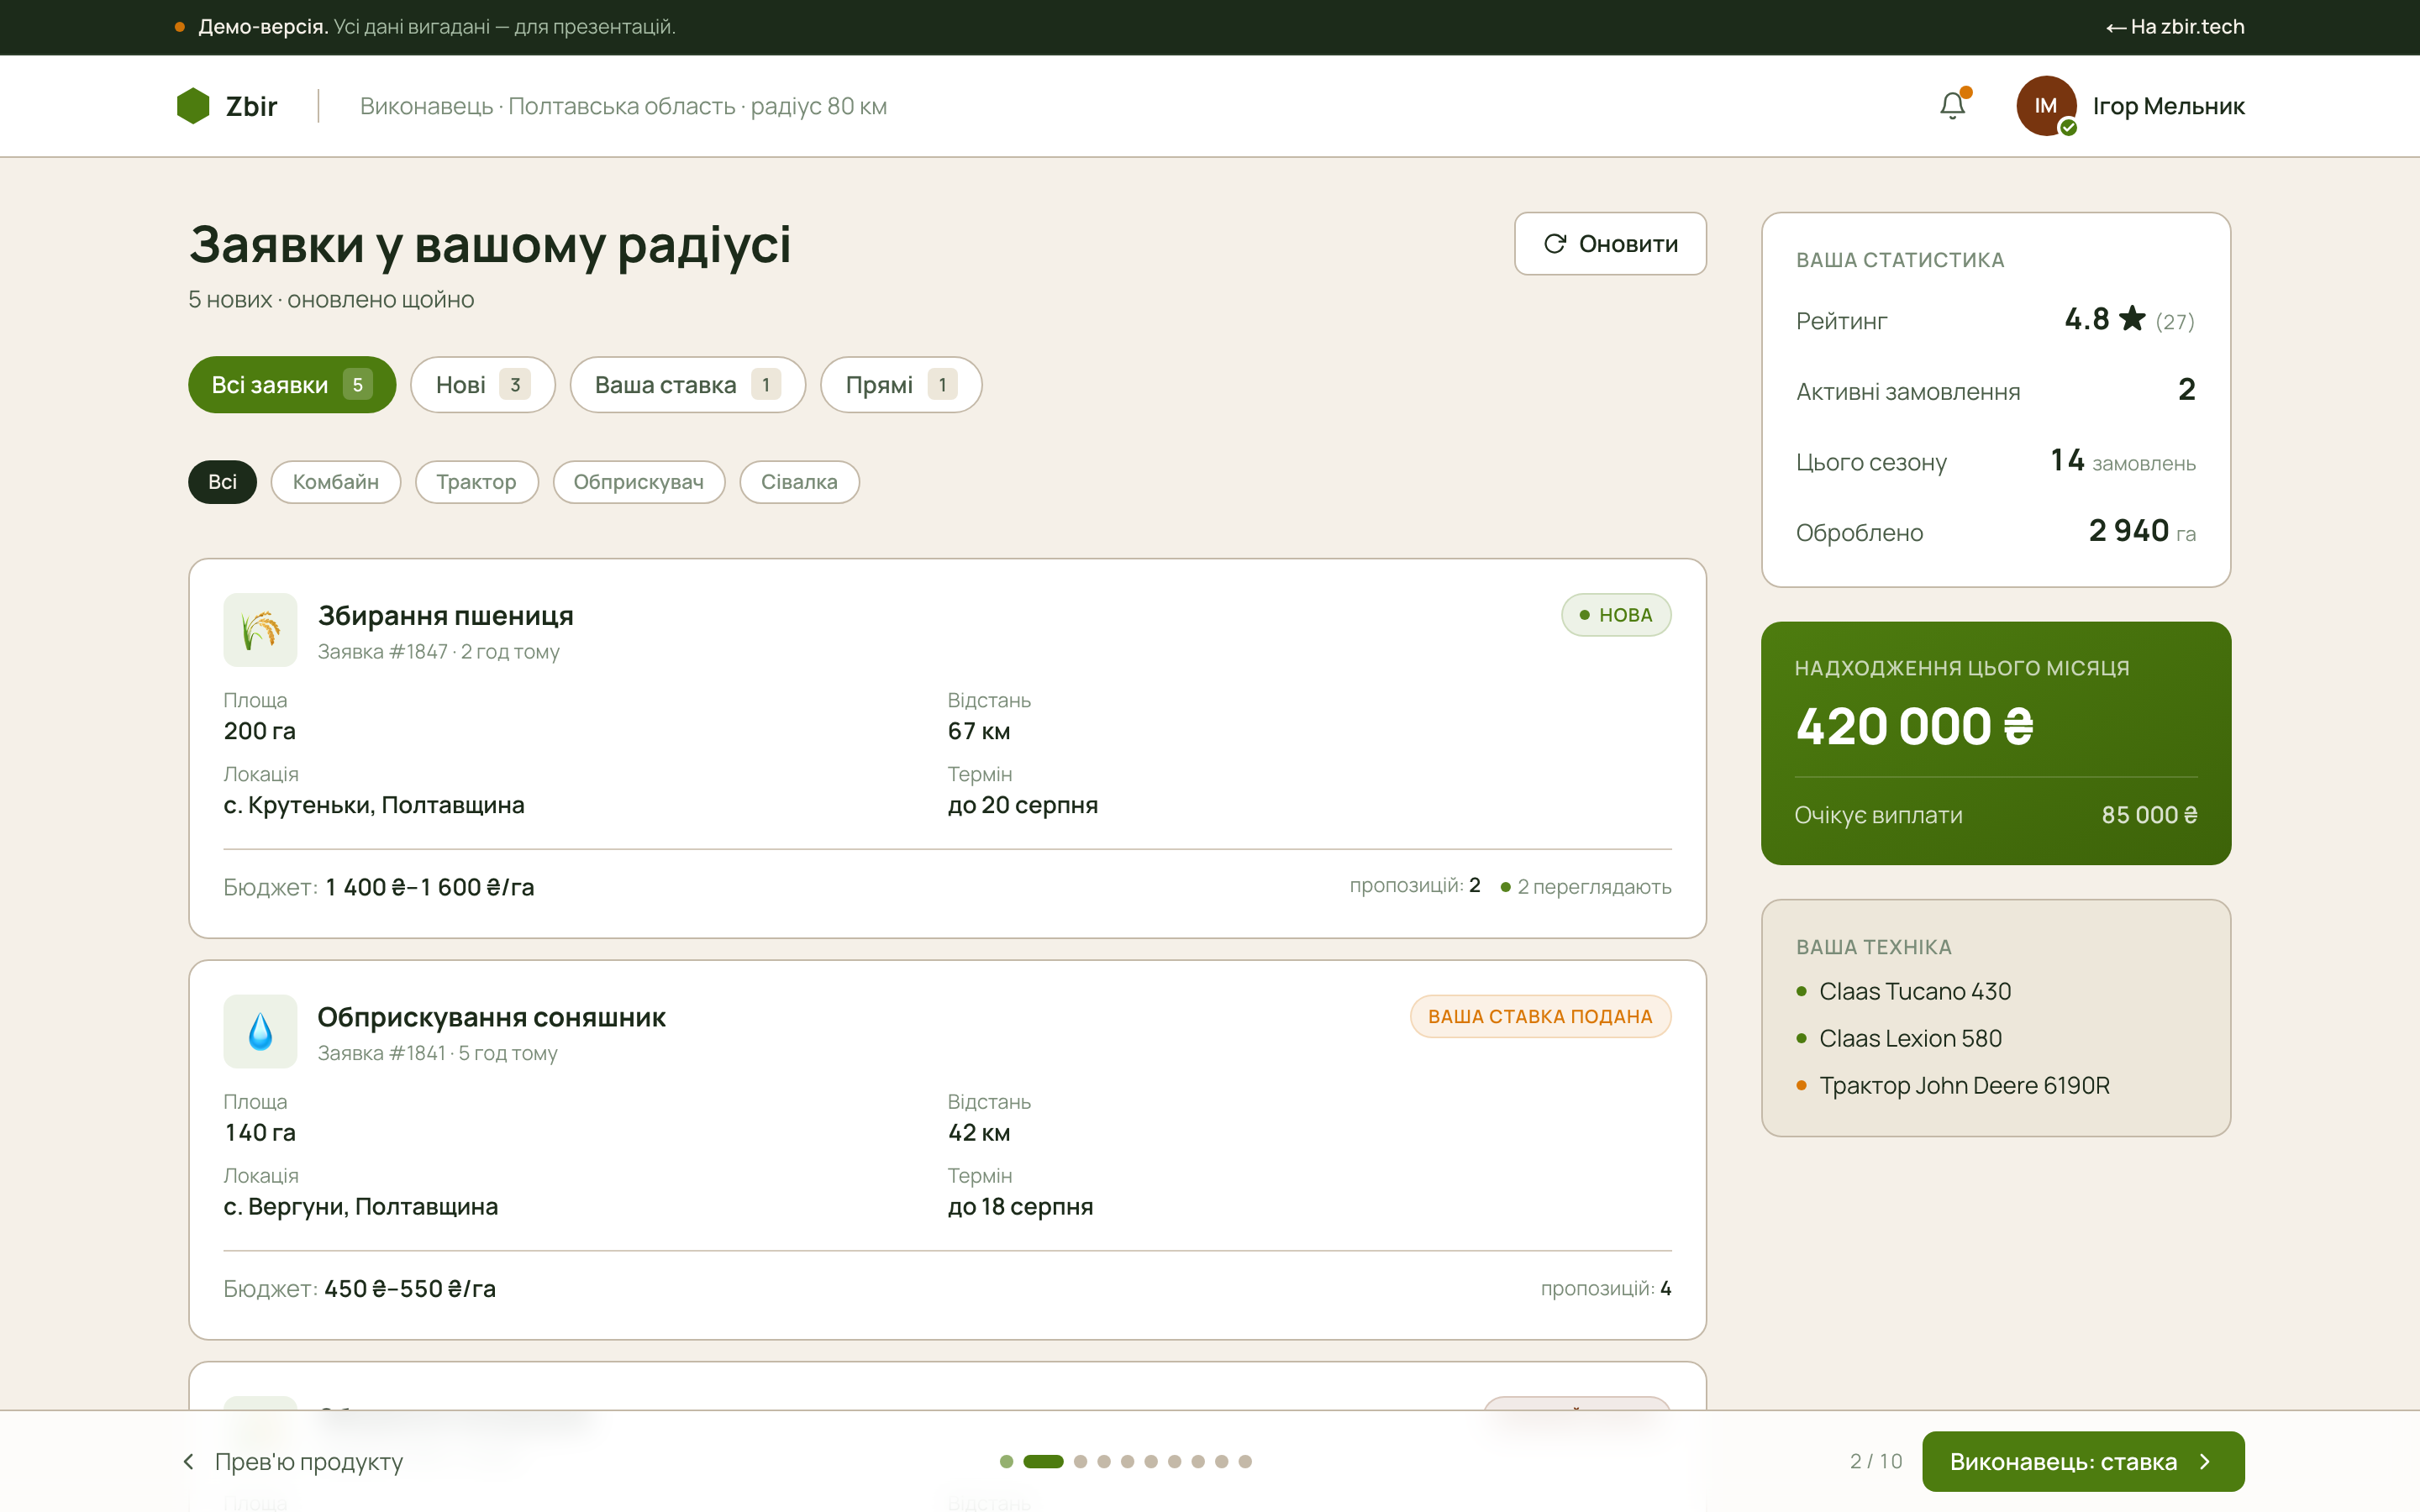
Task: Click the Zbir hexagon logo
Action: pos(193,106)
